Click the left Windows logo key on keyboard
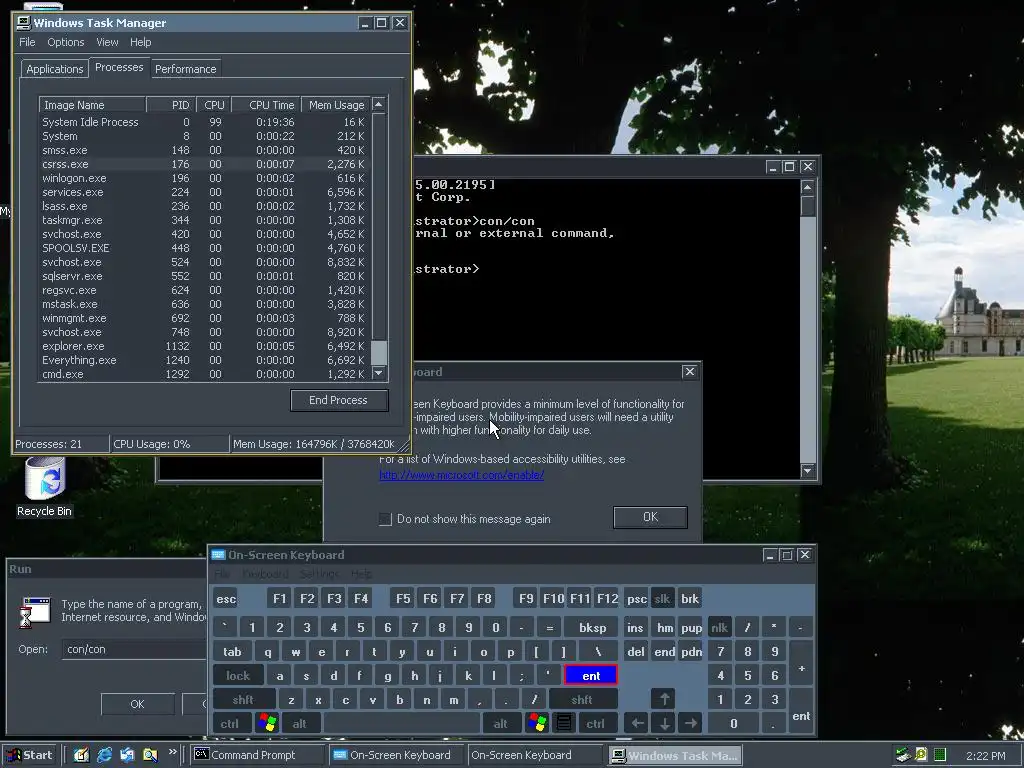Image resolution: width=1024 pixels, height=768 pixels. (267, 723)
